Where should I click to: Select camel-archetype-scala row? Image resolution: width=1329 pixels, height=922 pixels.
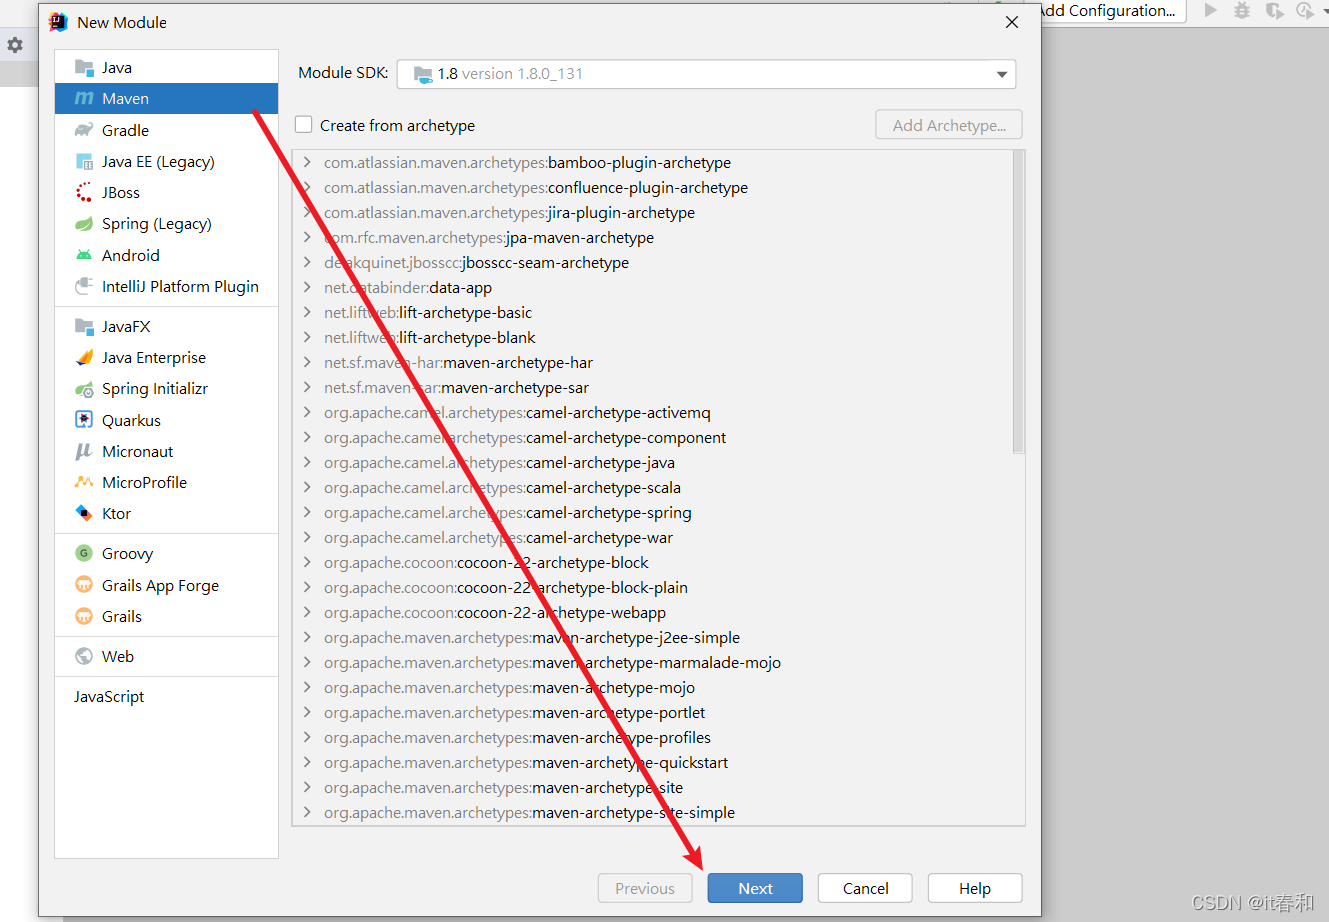click(x=653, y=487)
